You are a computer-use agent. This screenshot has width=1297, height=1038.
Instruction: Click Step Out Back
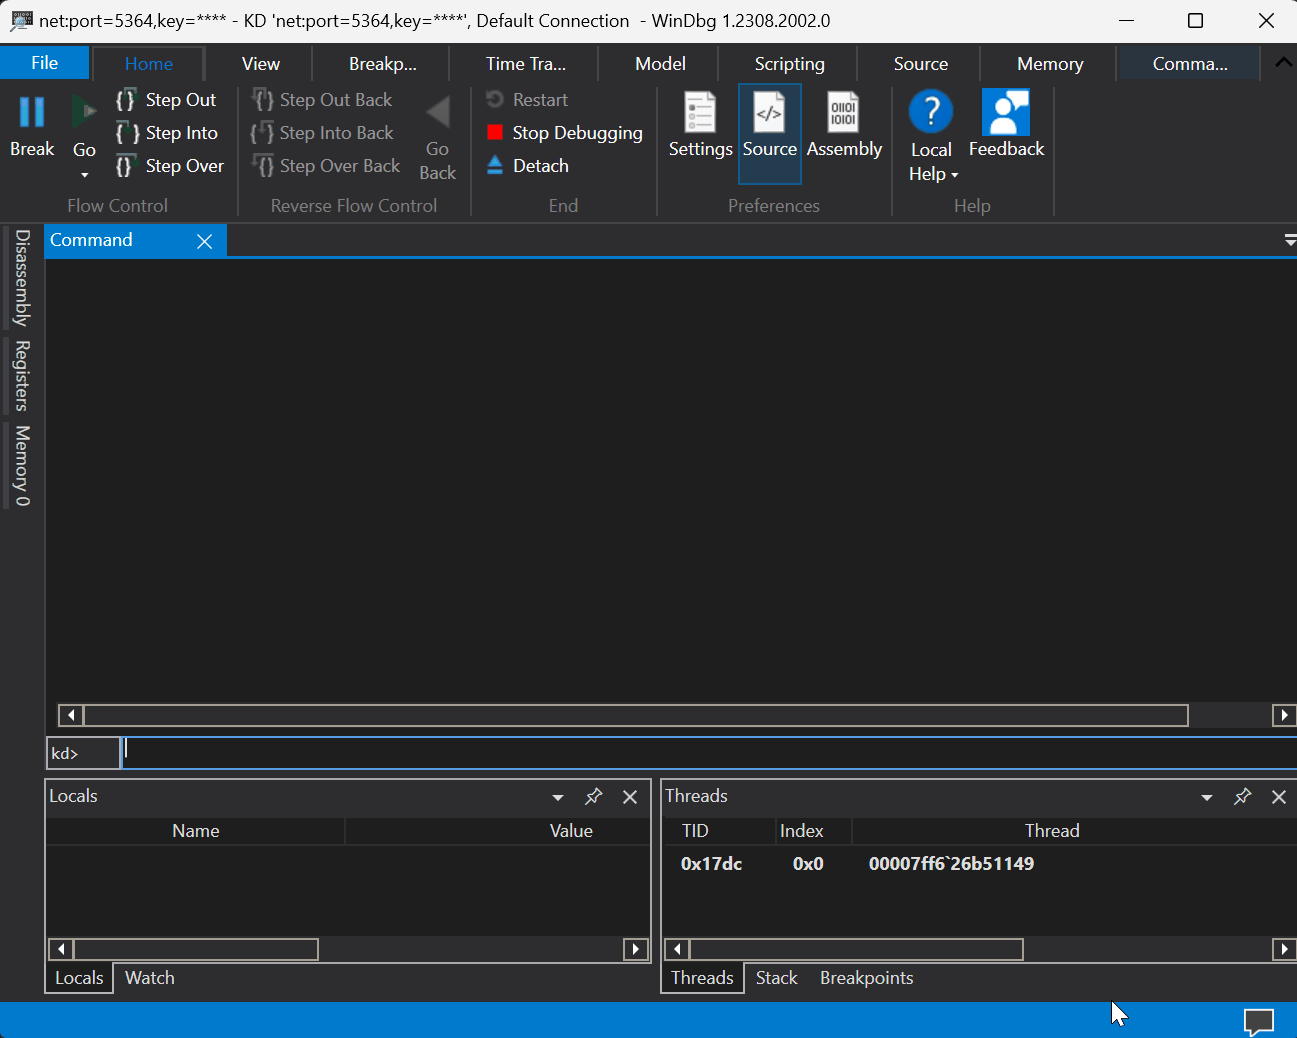322,100
